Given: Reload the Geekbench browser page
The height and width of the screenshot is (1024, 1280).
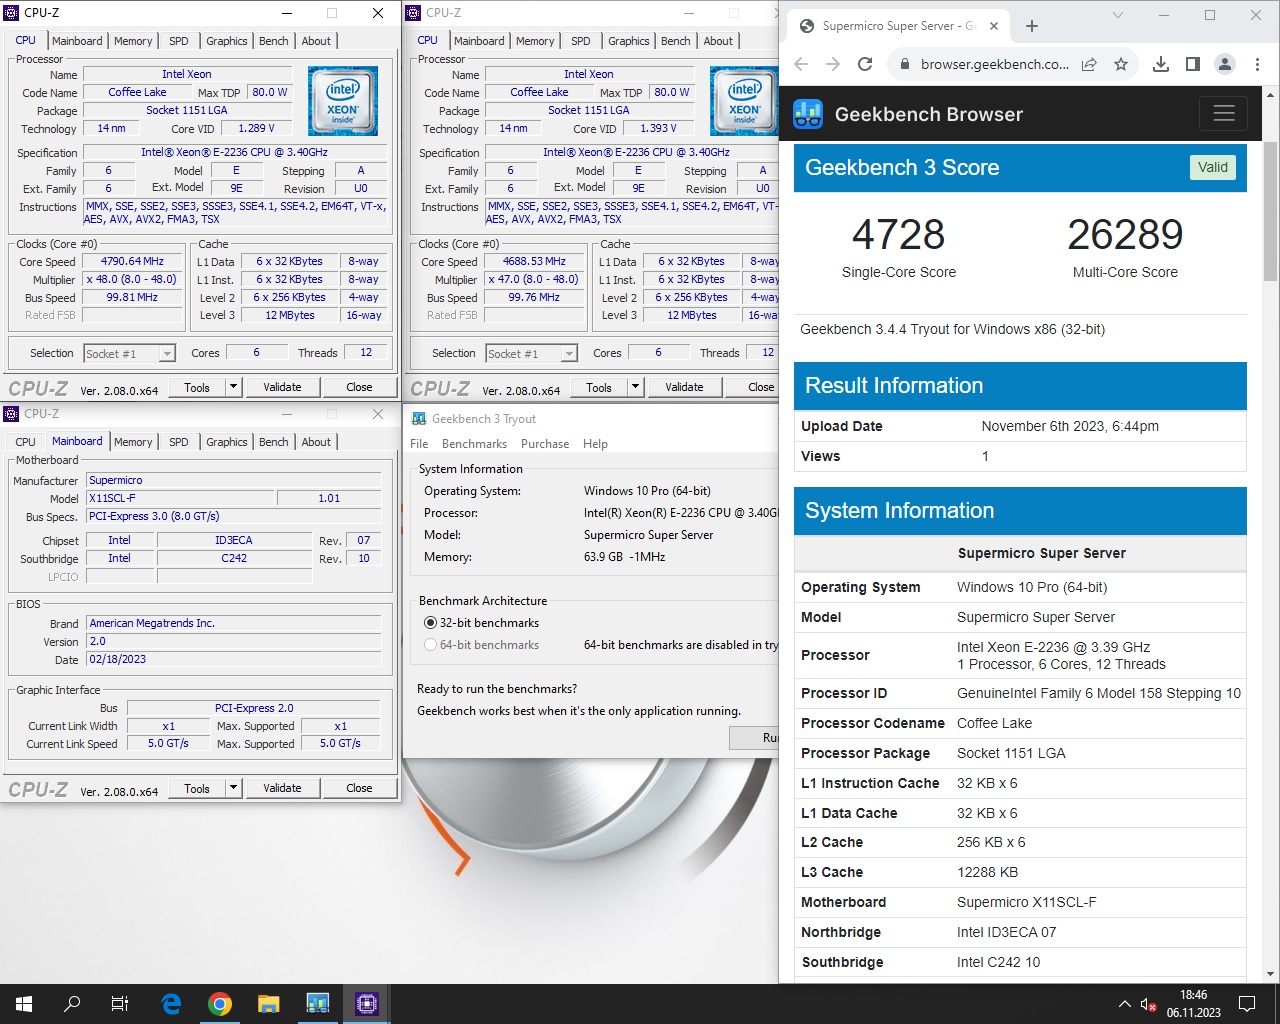Looking at the screenshot, I should [866, 64].
